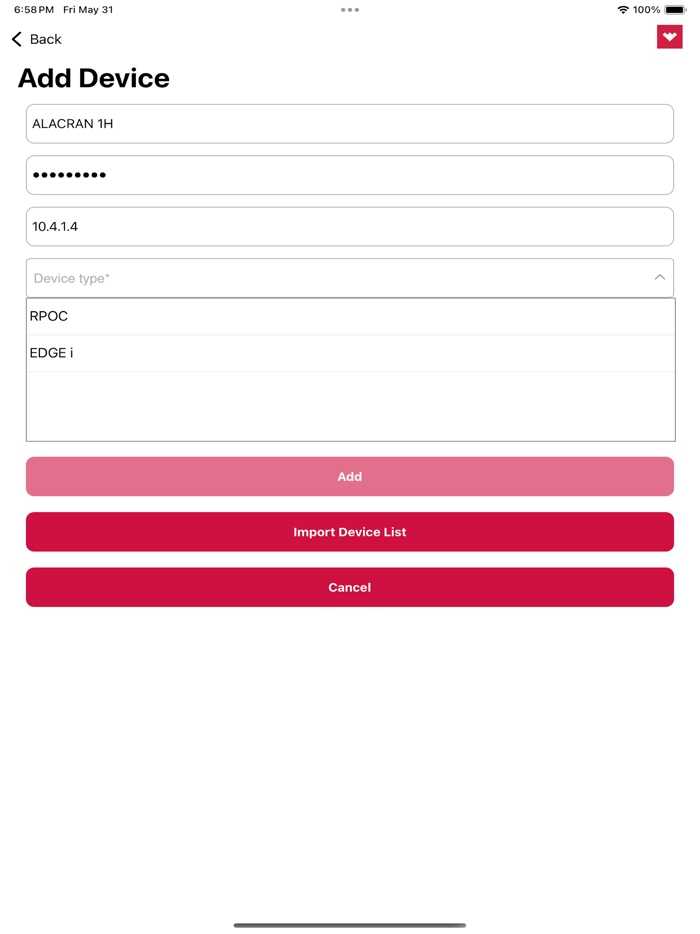
Task: Collapse the Device type dropdown via its chevron
Action: pyautogui.click(x=659, y=278)
